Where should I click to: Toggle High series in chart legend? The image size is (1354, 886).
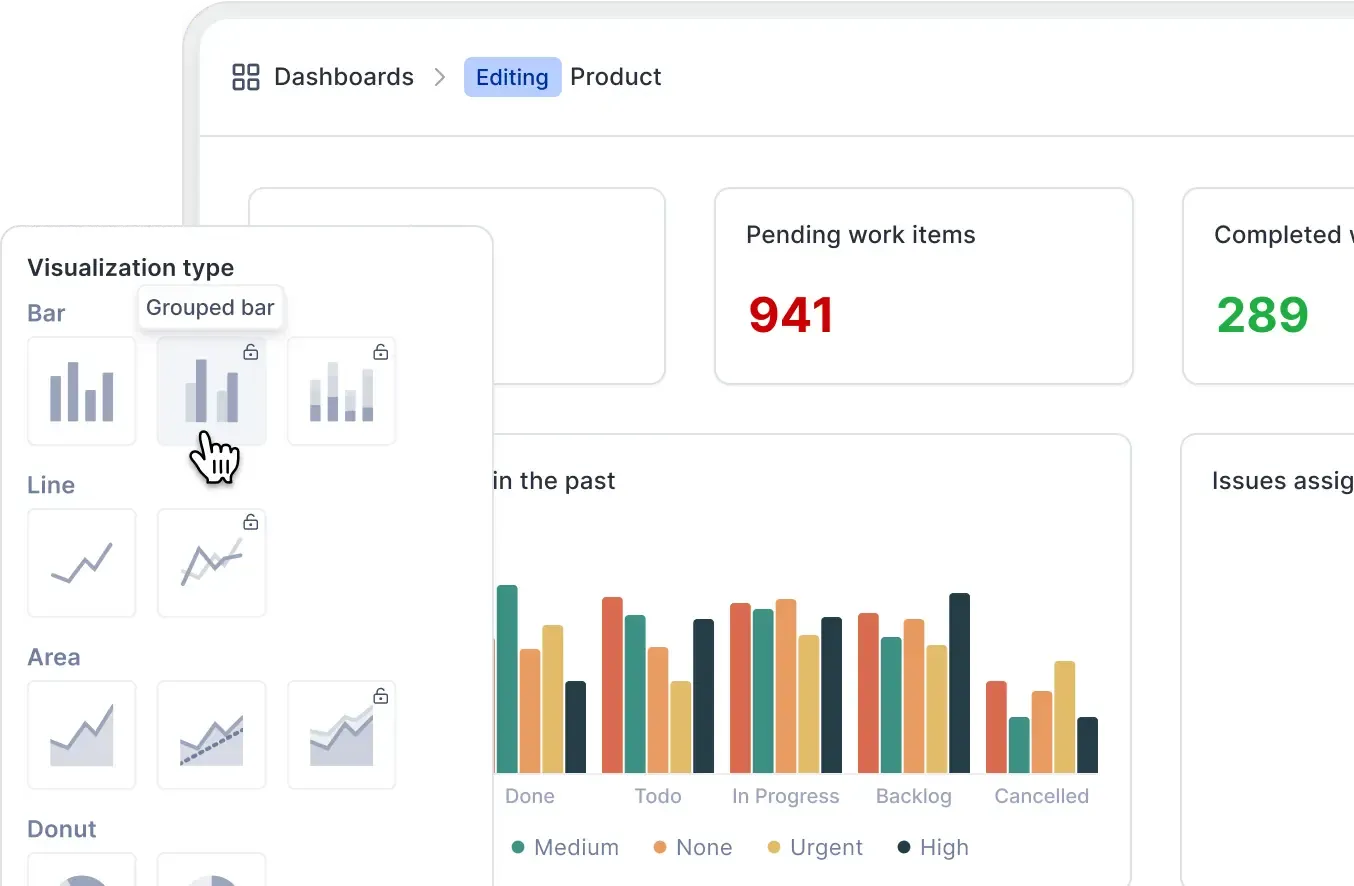932,847
